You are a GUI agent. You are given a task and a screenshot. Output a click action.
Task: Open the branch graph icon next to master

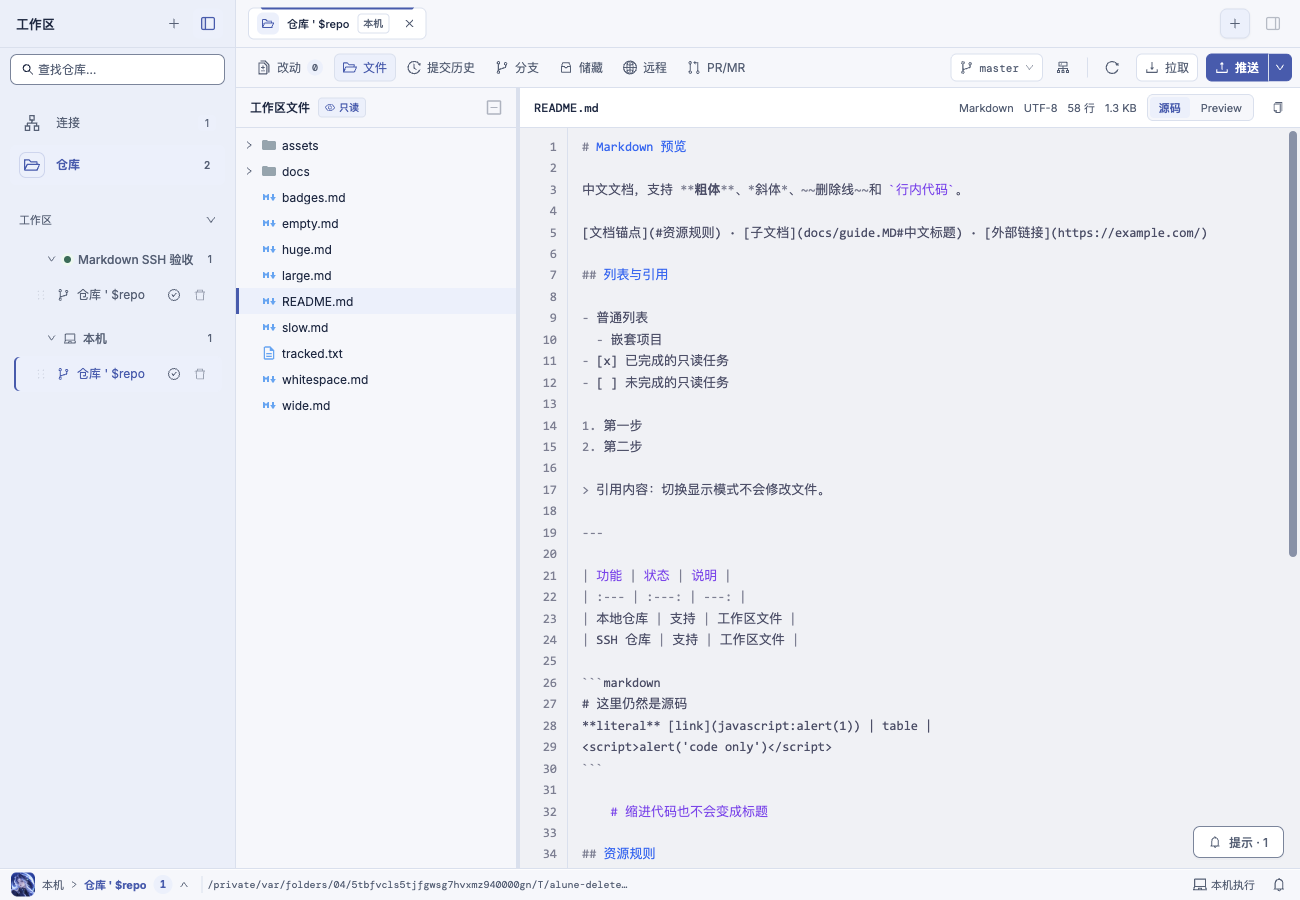pyautogui.click(x=1063, y=68)
